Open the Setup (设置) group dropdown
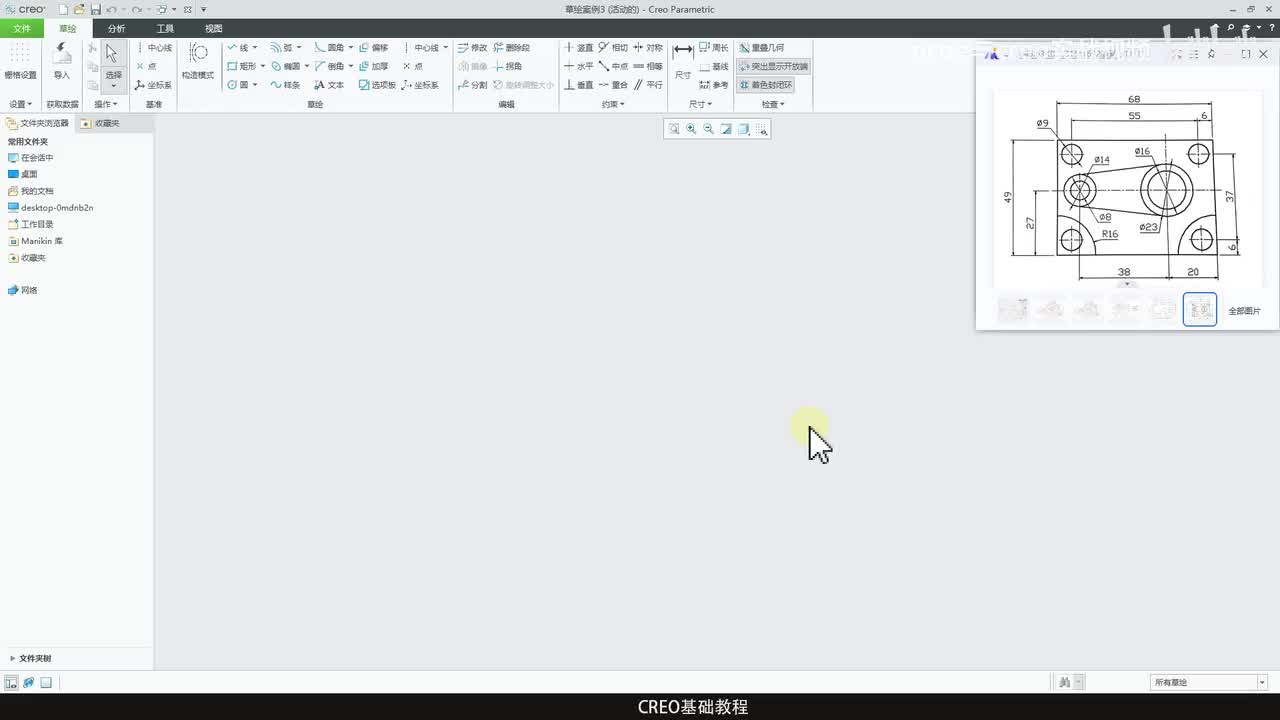 [21, 104]
